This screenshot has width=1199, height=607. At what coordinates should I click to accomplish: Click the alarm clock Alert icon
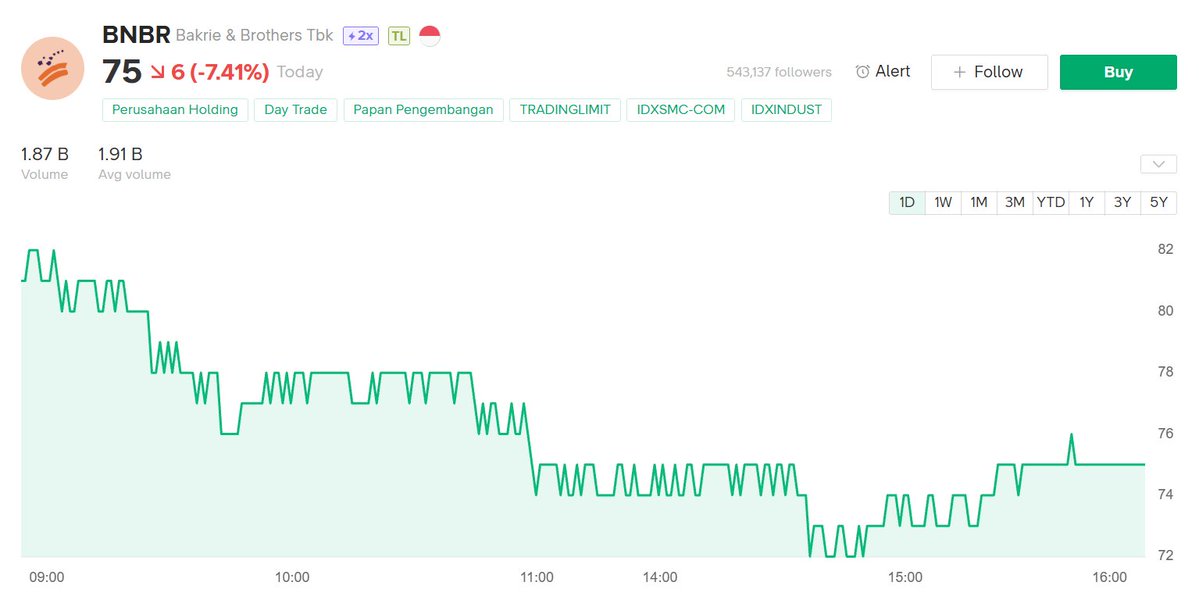tap(863, 72)
